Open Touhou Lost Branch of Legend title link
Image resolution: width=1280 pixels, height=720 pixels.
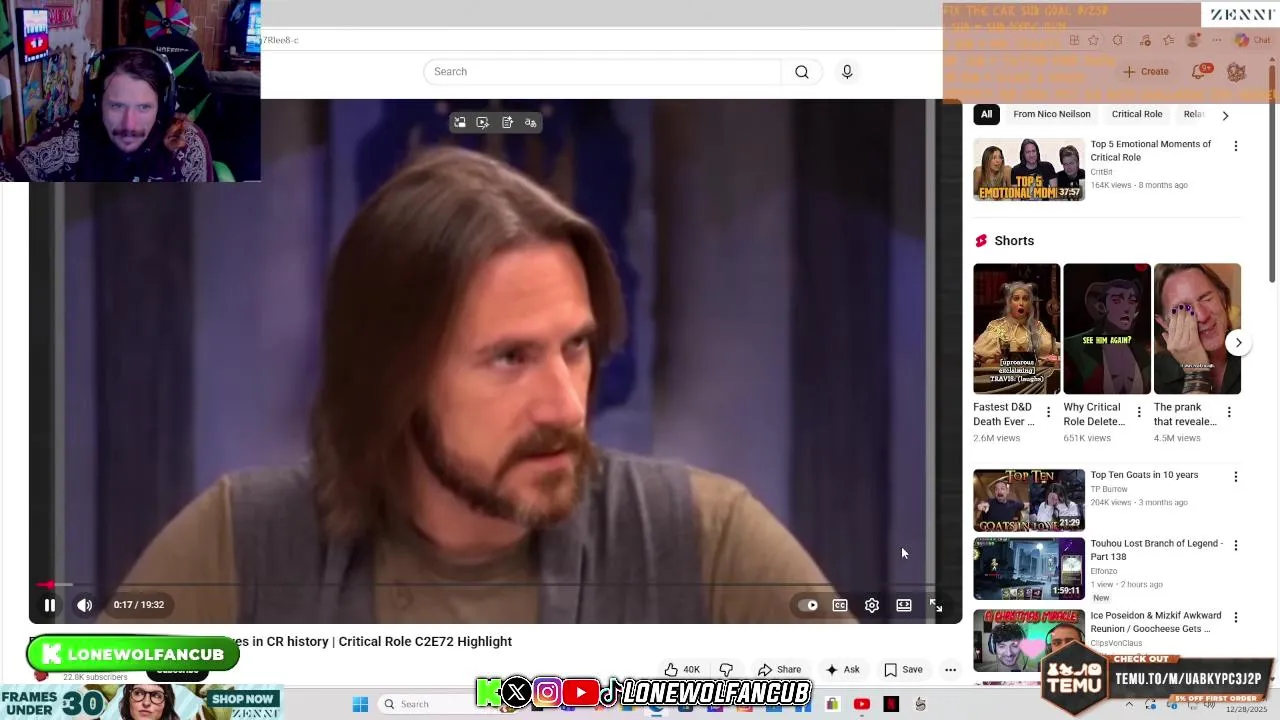point(1156,550)
